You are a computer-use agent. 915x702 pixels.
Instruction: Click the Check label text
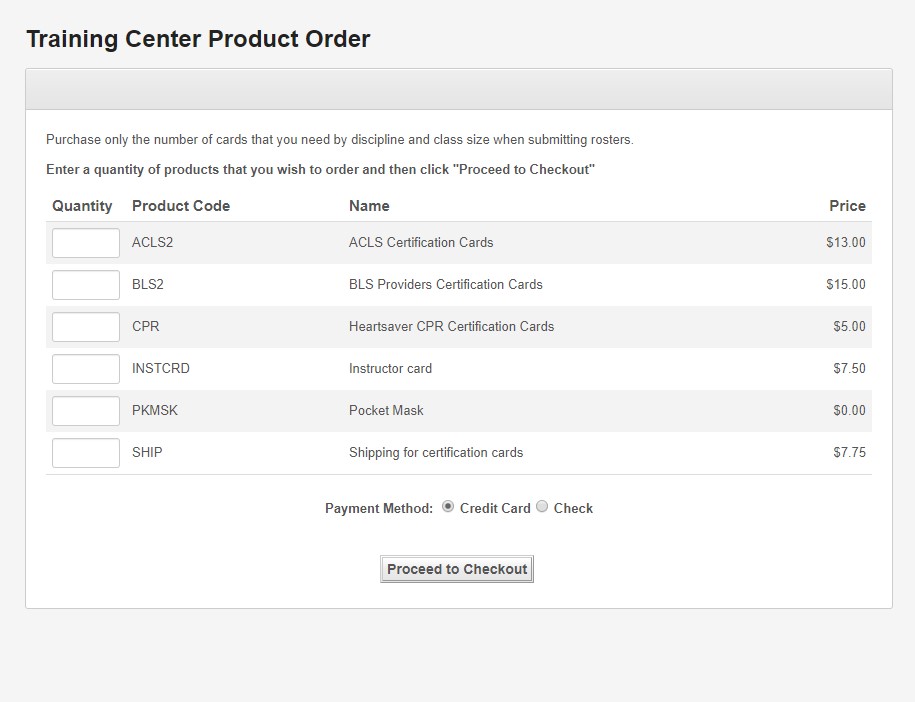tap(573, 508)
